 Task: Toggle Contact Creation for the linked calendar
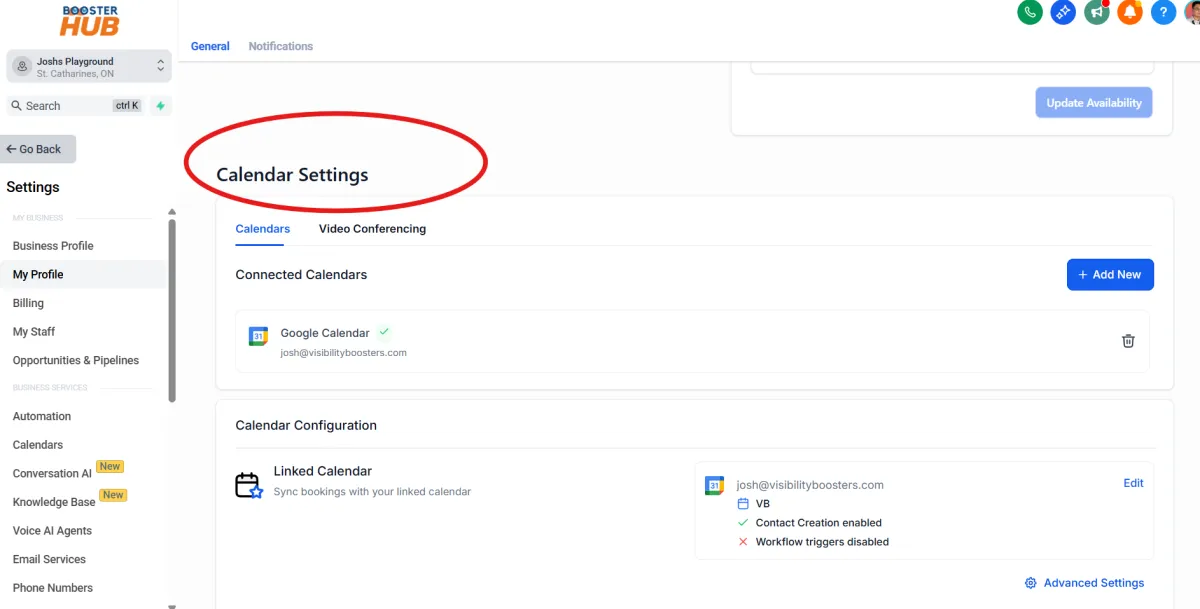tap(742, 522)
